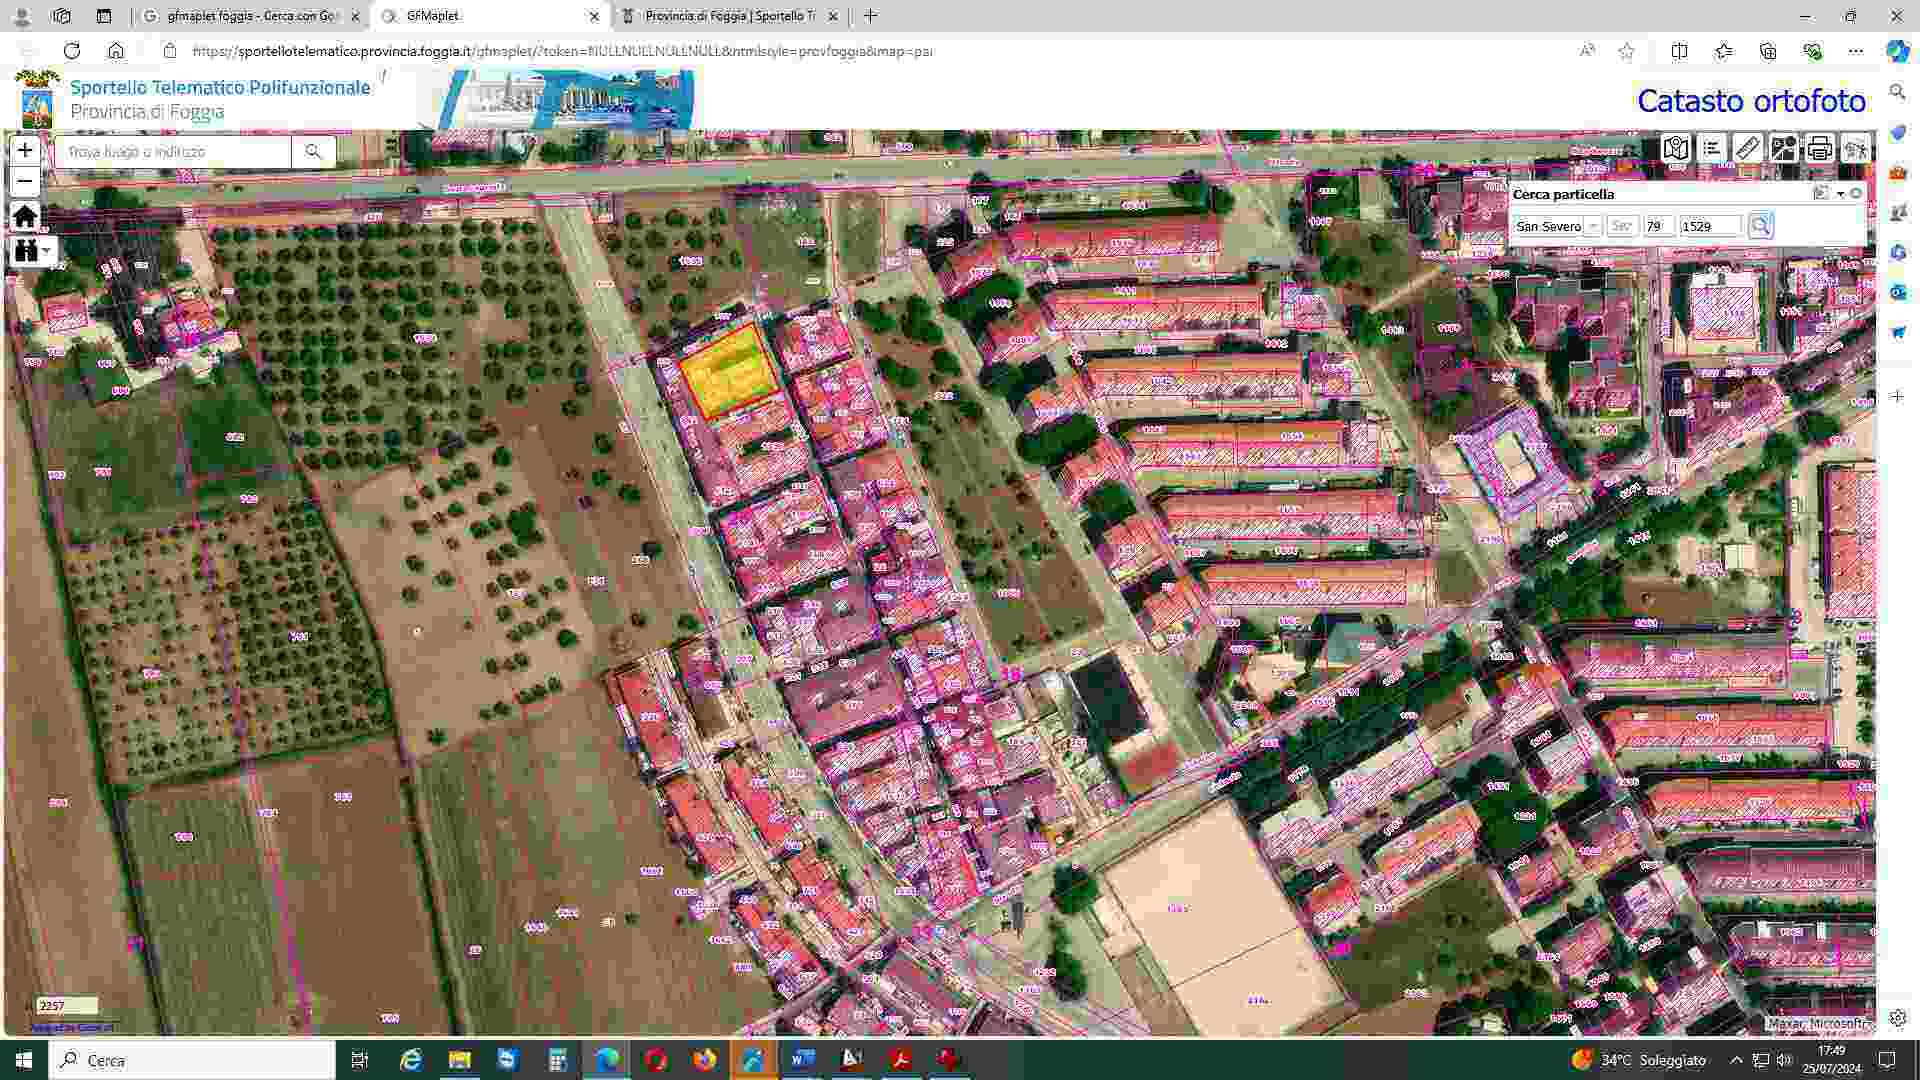This screenshot has height=1080, width=1920.
Task: Run the parcel search magnifier button
Action: [x=1760, y=226]
